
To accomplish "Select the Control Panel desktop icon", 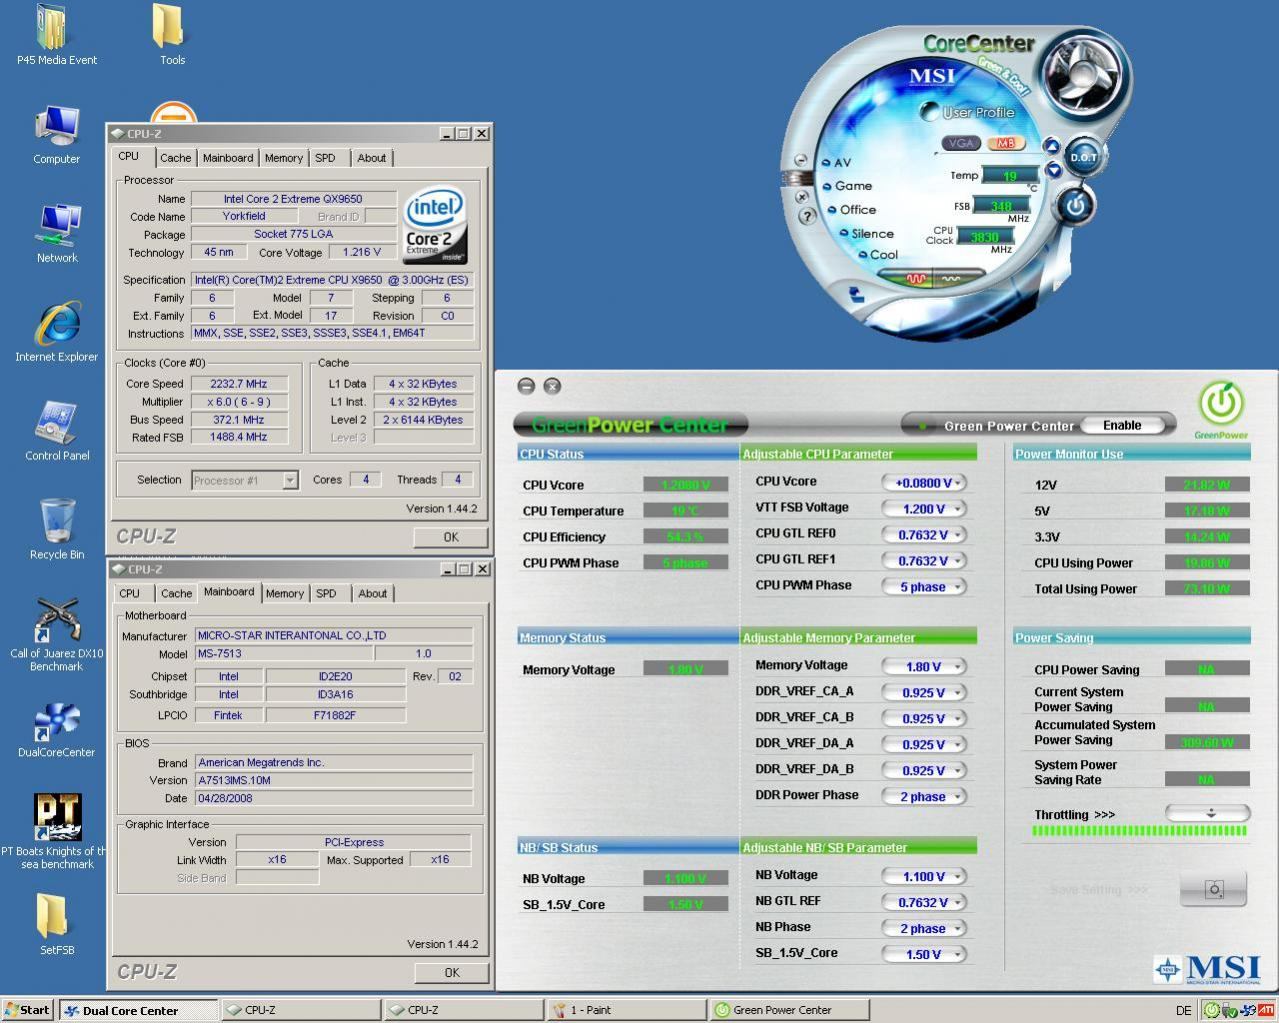I will (57, 431).
